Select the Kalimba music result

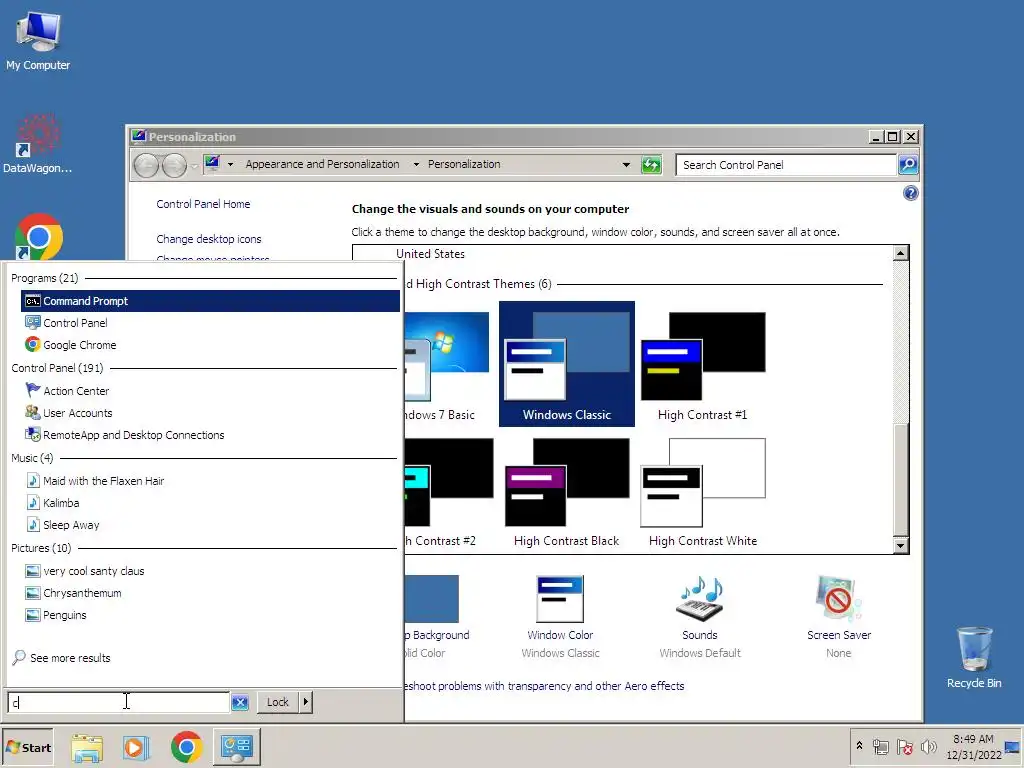tap(61, 503)
